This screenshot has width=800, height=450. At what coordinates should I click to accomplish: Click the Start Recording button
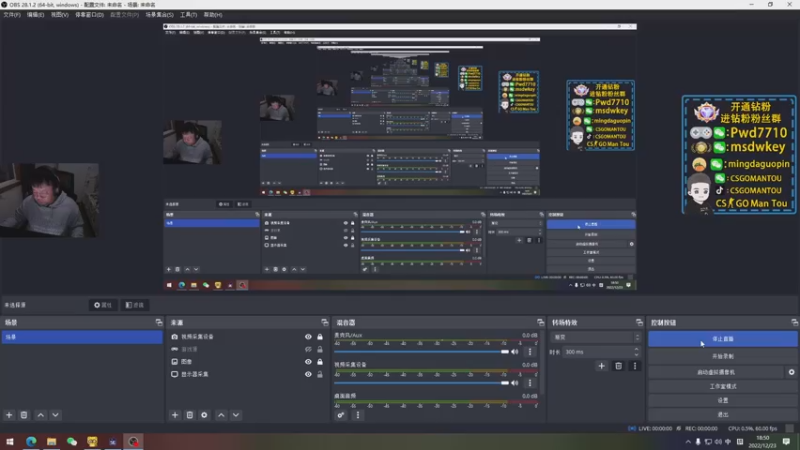722,356
